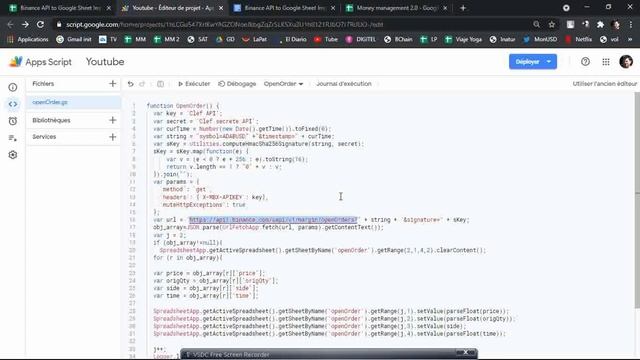
Task: Open the Netflix bookmark
Action: coord(578,39)
